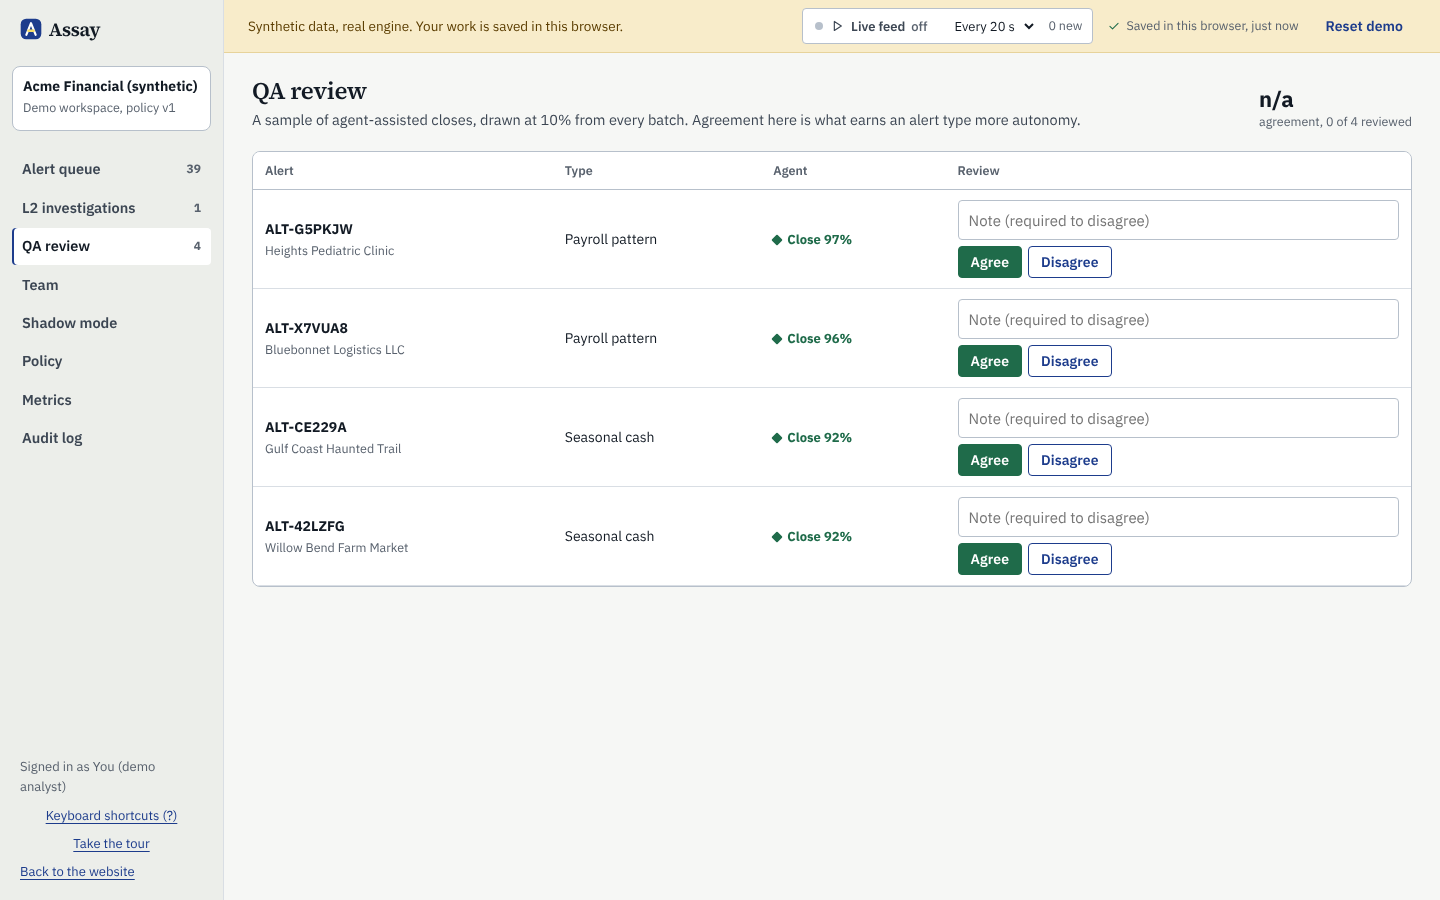Focus the note field for ALT-G5PKJW
The height and width of the screenshot is (900, 1440).
pyautogui.click(x=1178, y=220)
